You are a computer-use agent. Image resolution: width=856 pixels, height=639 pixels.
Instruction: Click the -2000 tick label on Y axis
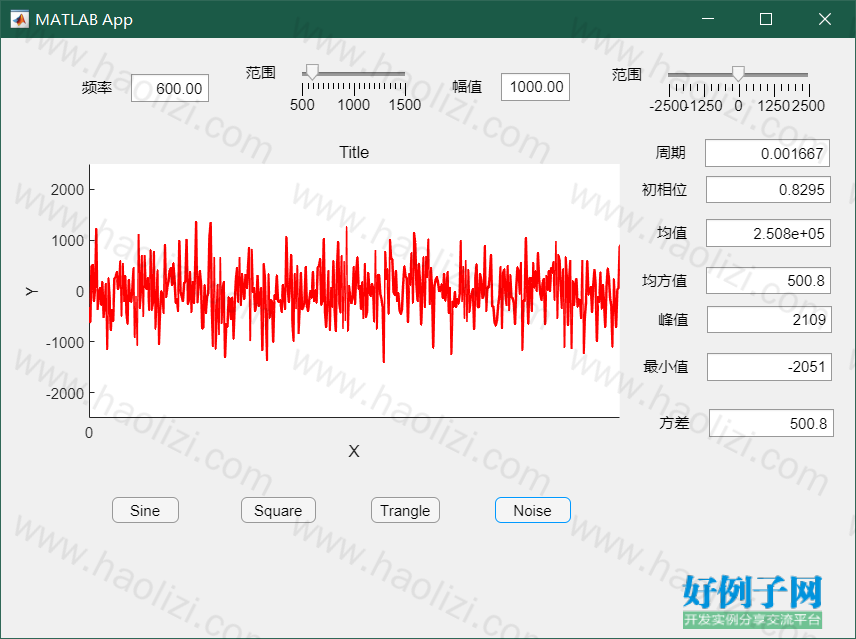[64, 393]
